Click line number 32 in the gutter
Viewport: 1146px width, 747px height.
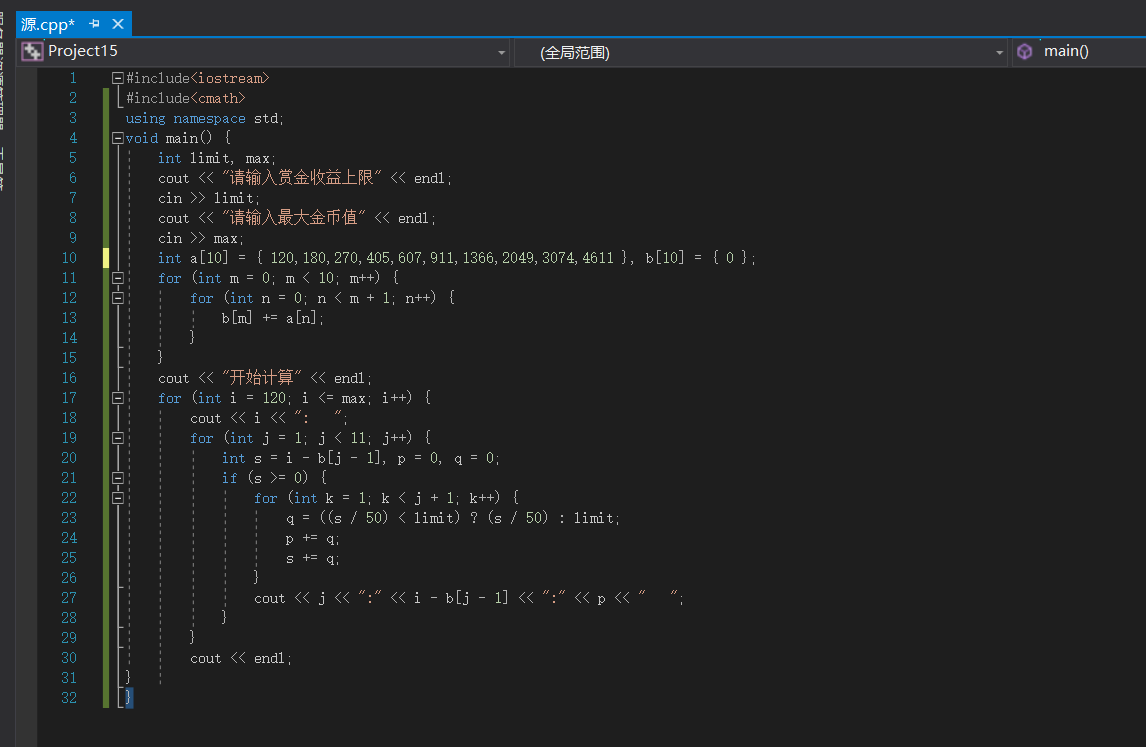point(69,698)
